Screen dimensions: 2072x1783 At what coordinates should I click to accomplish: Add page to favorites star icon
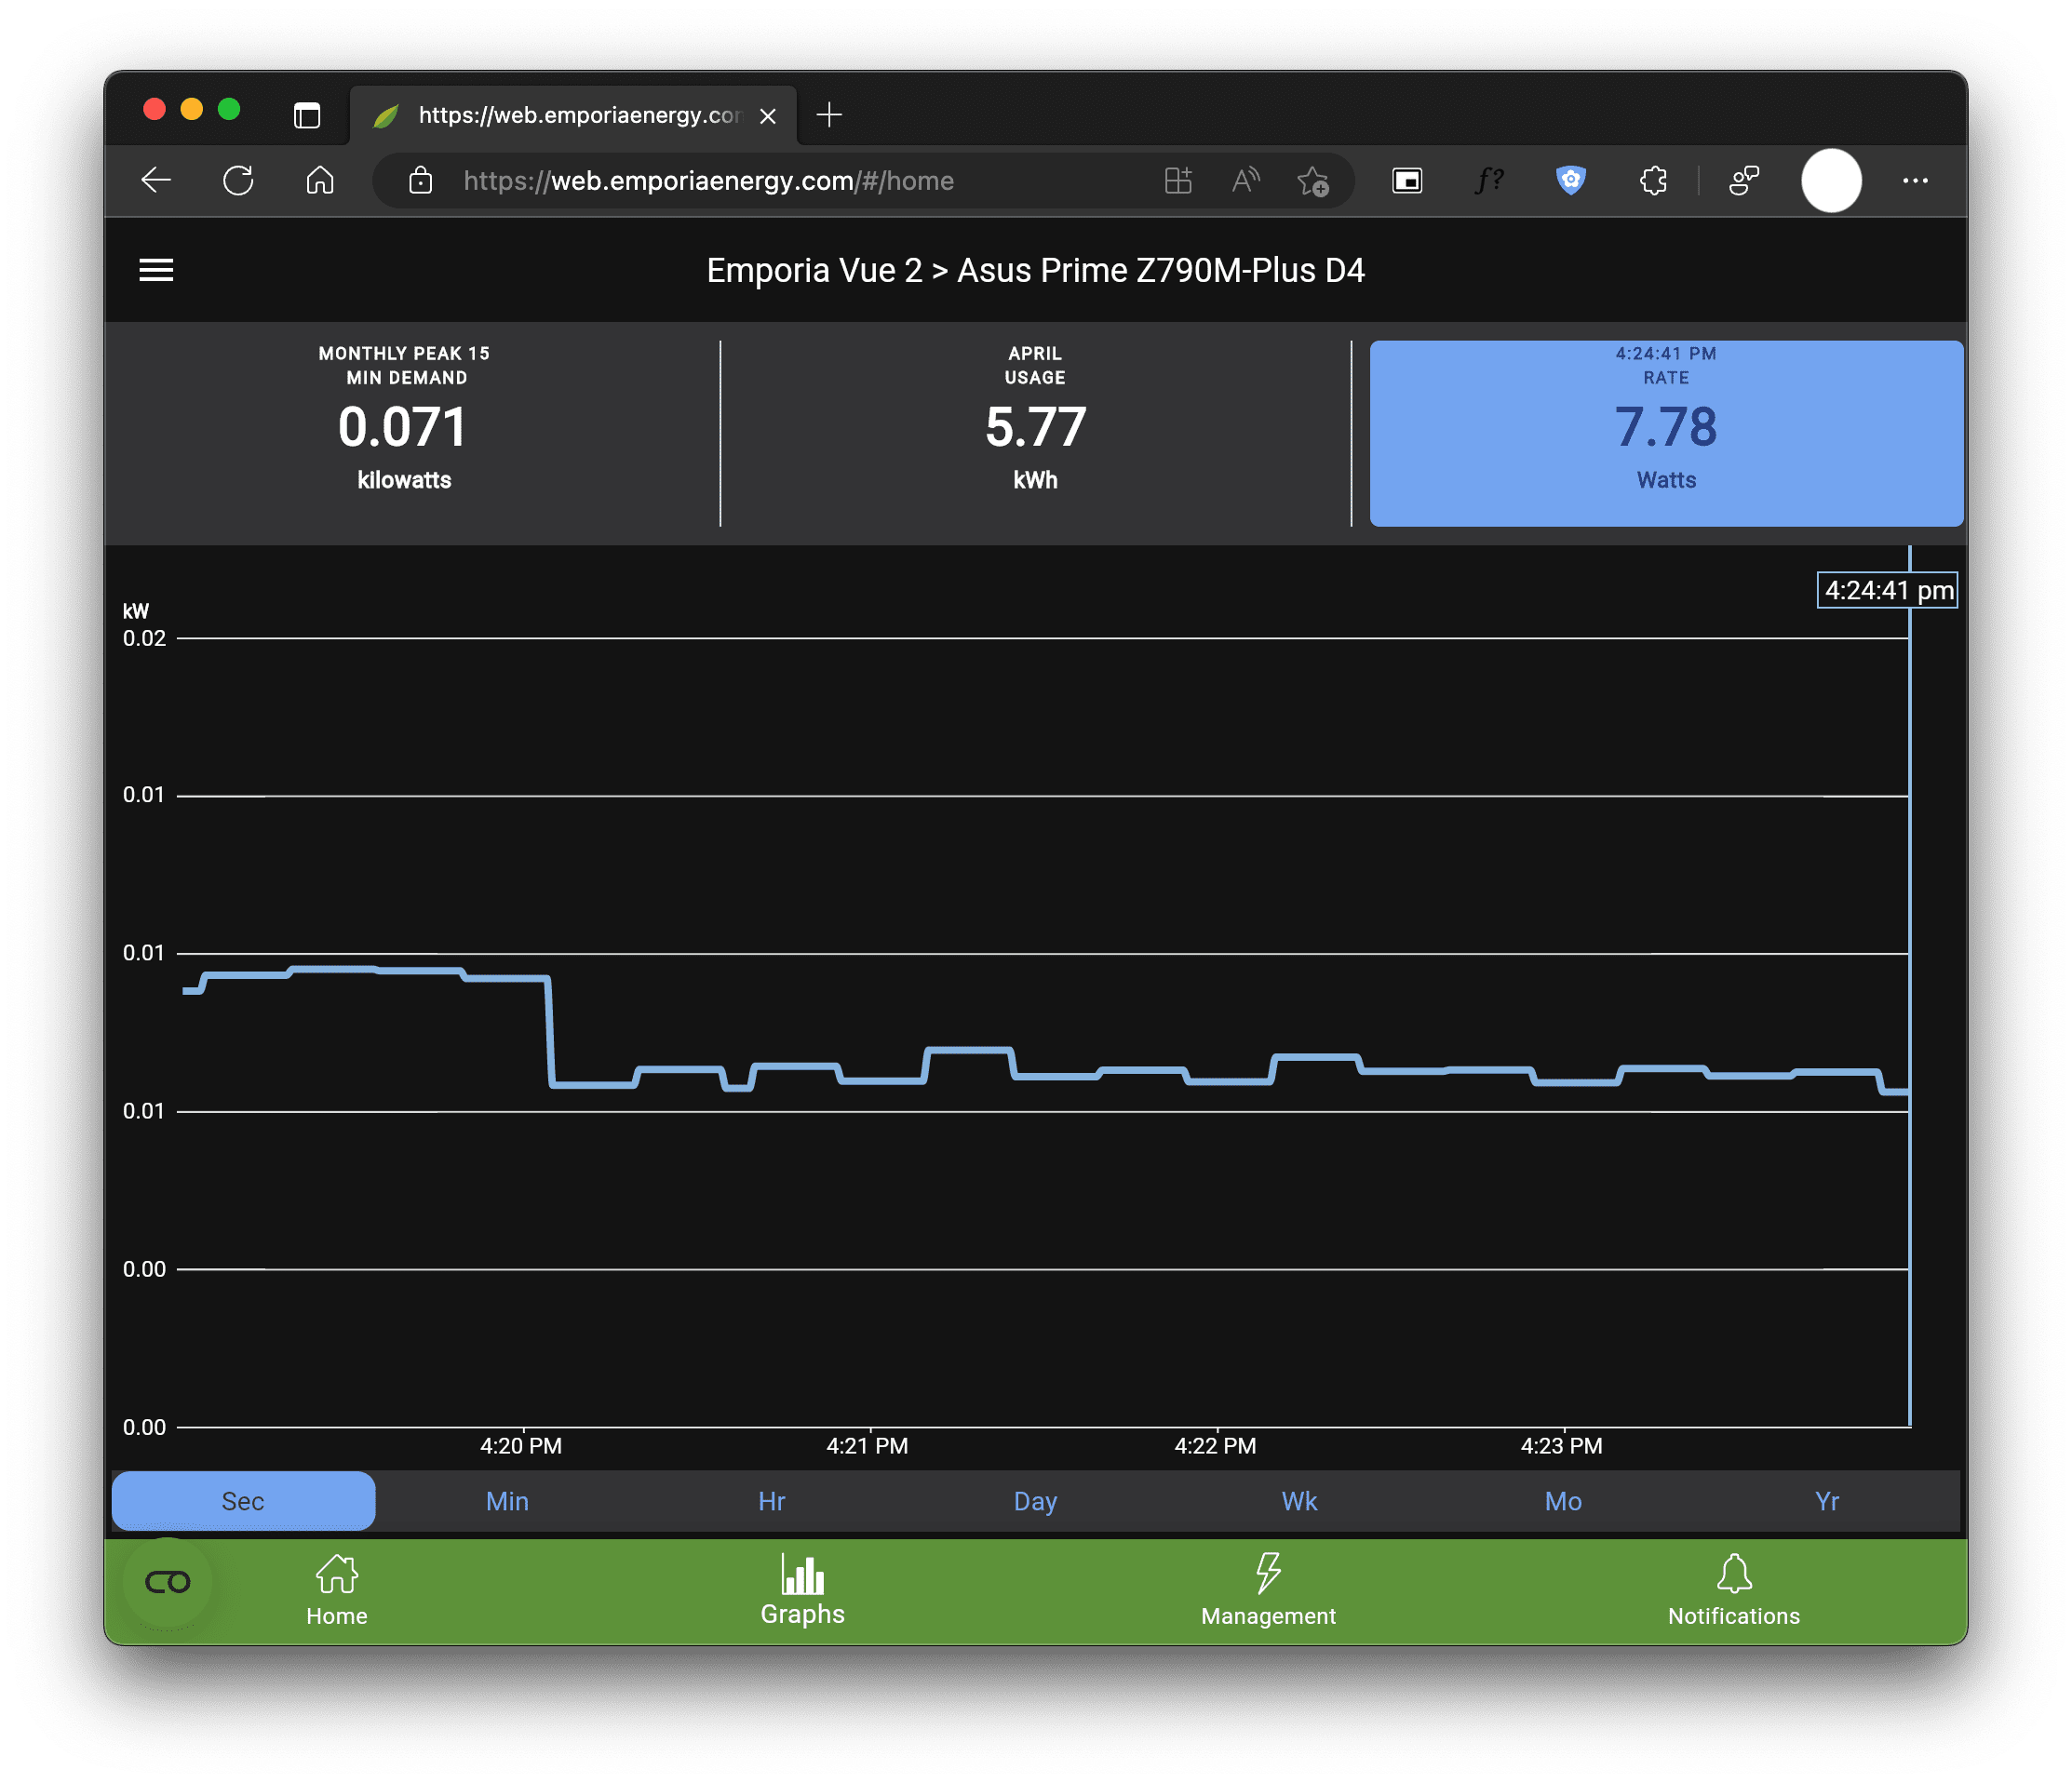(x=1312, y=181)
